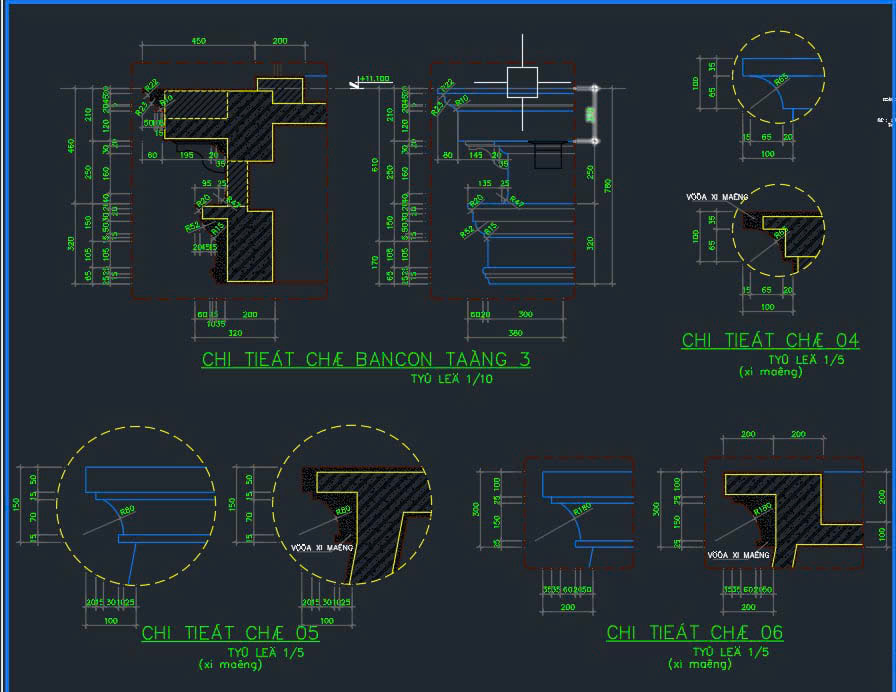
Task: Pick the elevation marker arrow symbol
Action: point(355,85)
